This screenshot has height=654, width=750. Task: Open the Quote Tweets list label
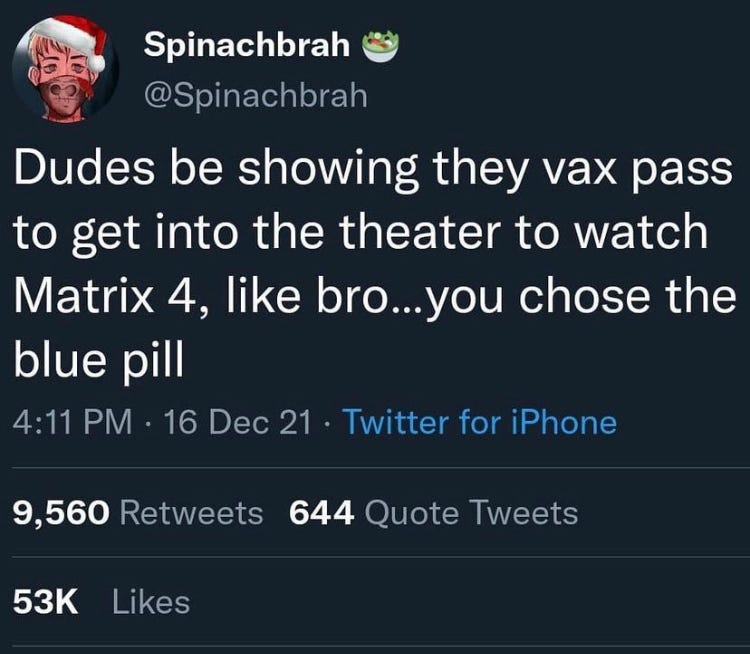coord(471,513)
